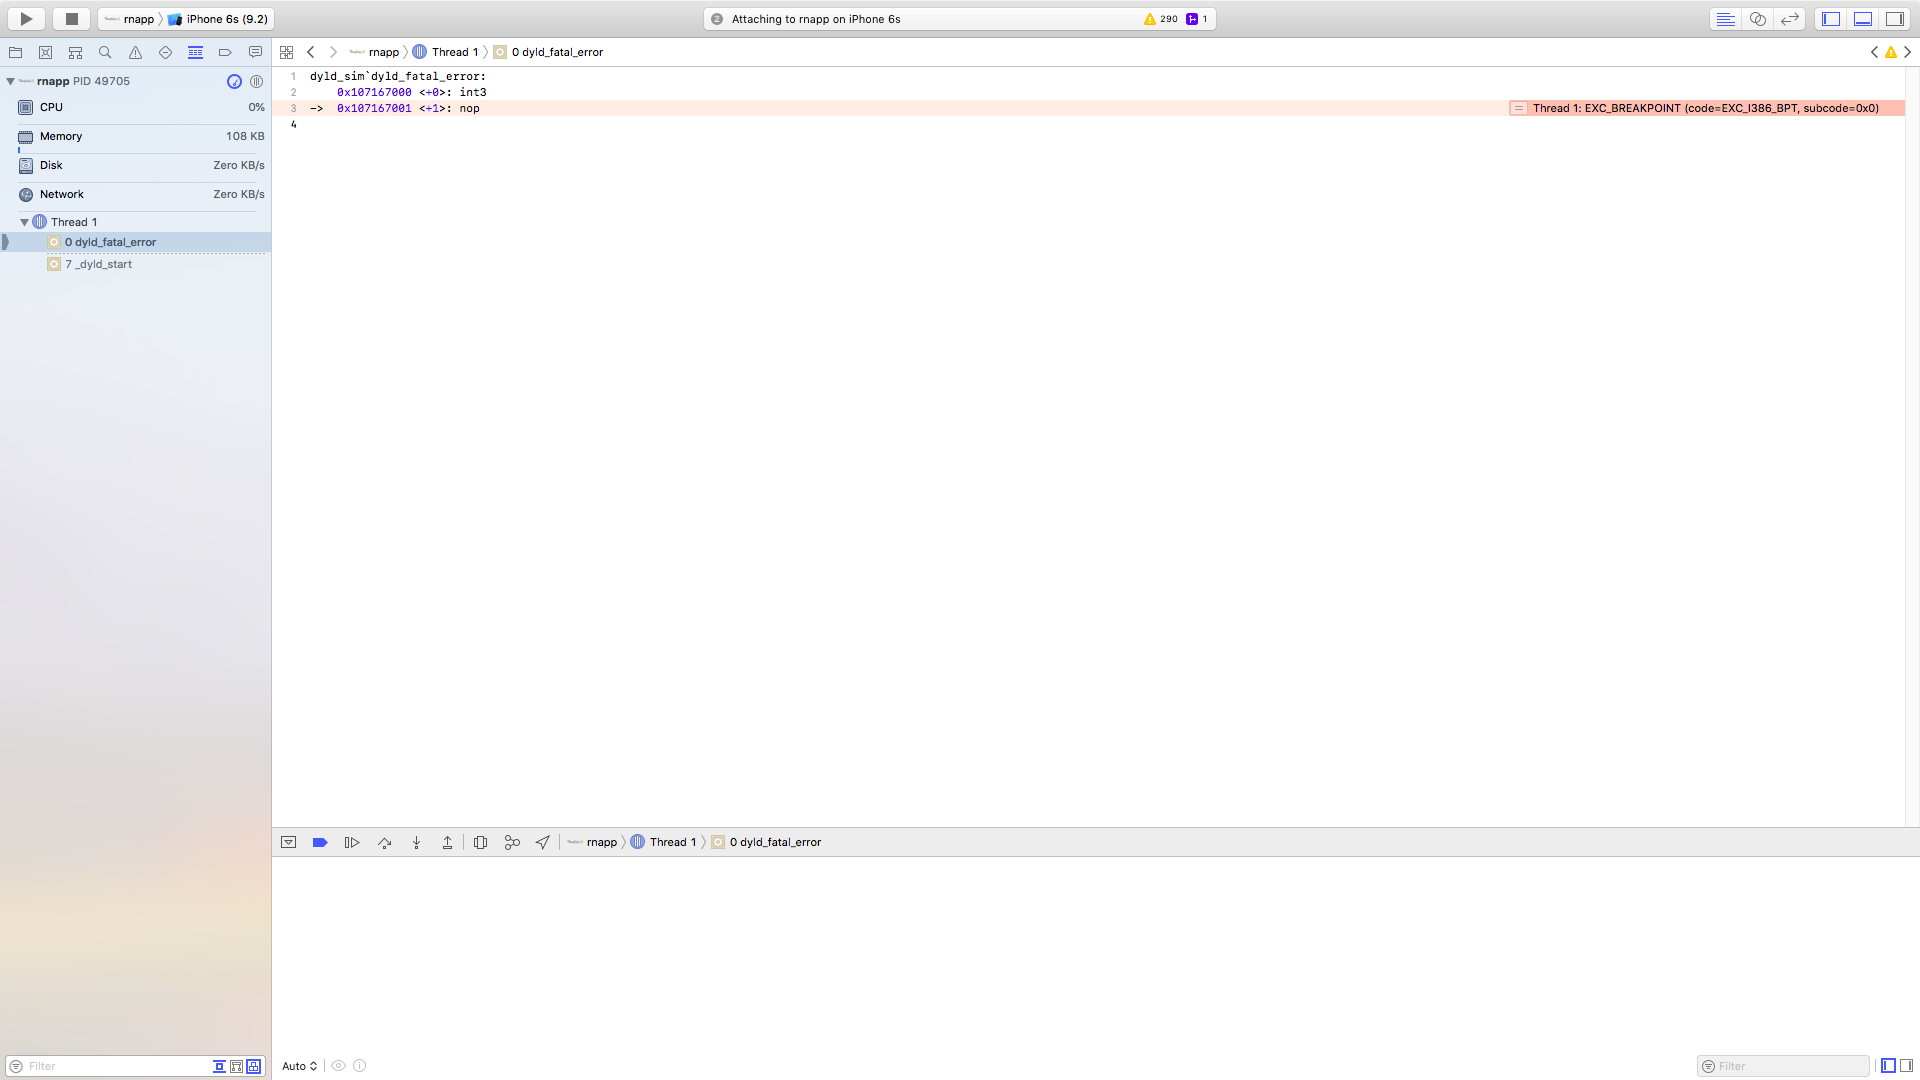Click the Simulate Location arrow icon
Image resolution: width=1920 pixels, height=1080 pixels.
click(543, 842)
